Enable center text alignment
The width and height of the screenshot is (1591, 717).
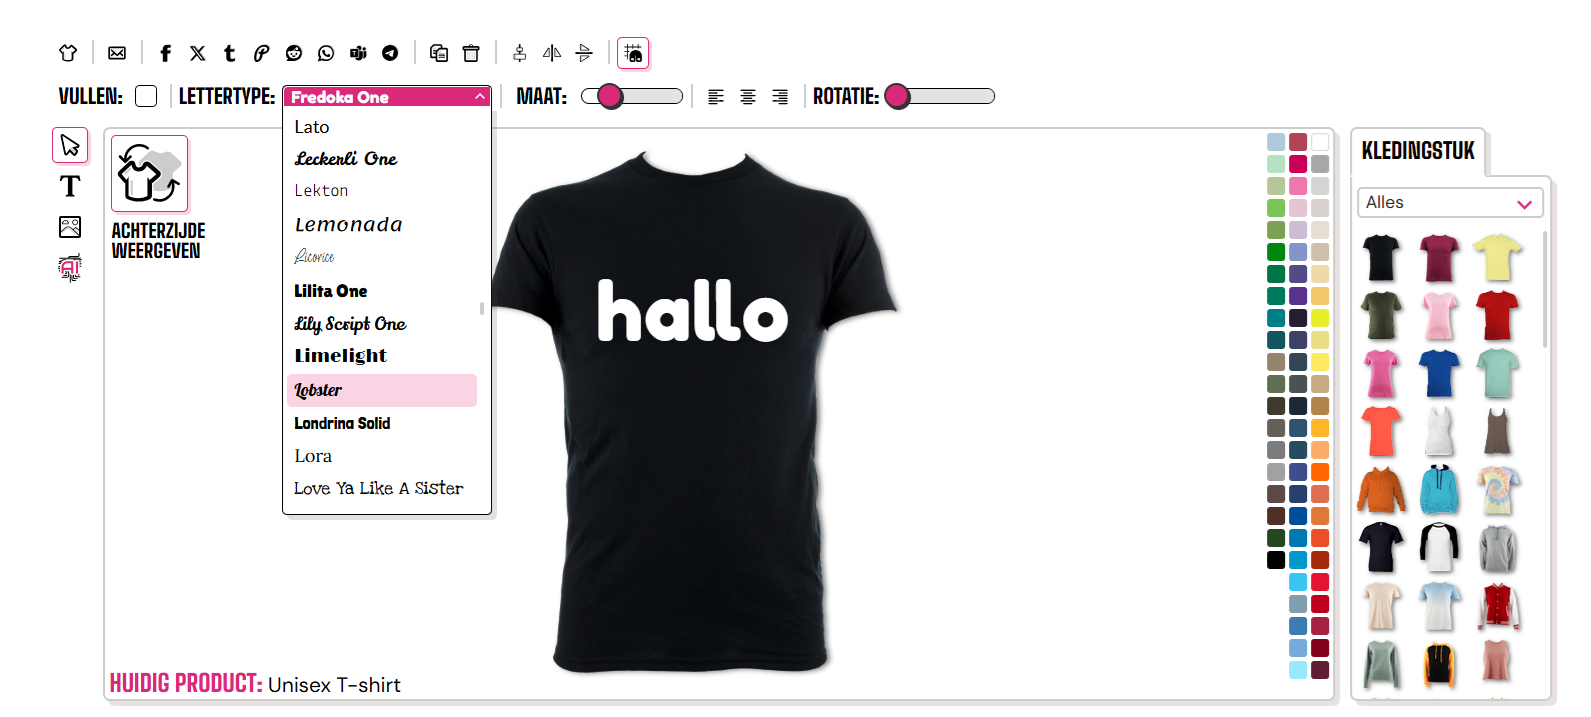click(748, 97)
